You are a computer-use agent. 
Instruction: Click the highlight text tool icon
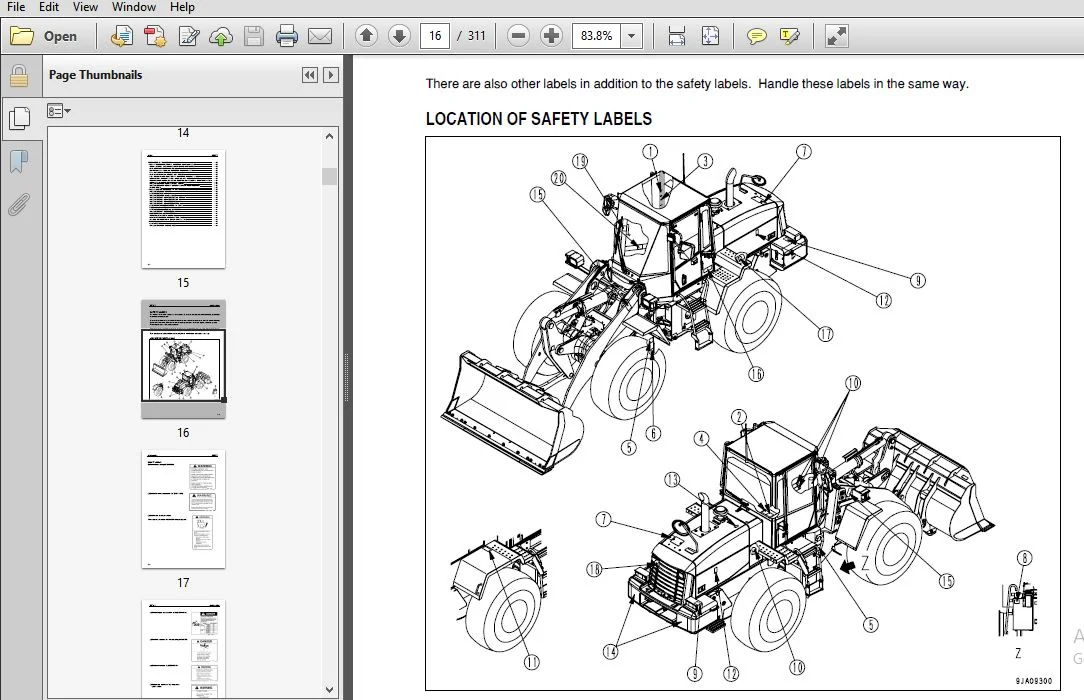(789, 36)
